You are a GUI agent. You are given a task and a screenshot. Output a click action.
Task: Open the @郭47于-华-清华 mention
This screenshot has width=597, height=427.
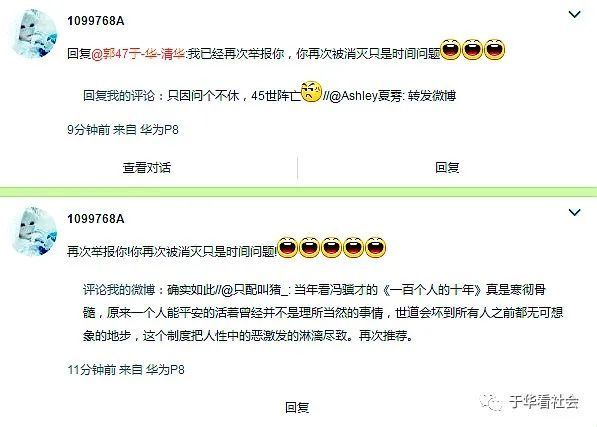(138, 54)
